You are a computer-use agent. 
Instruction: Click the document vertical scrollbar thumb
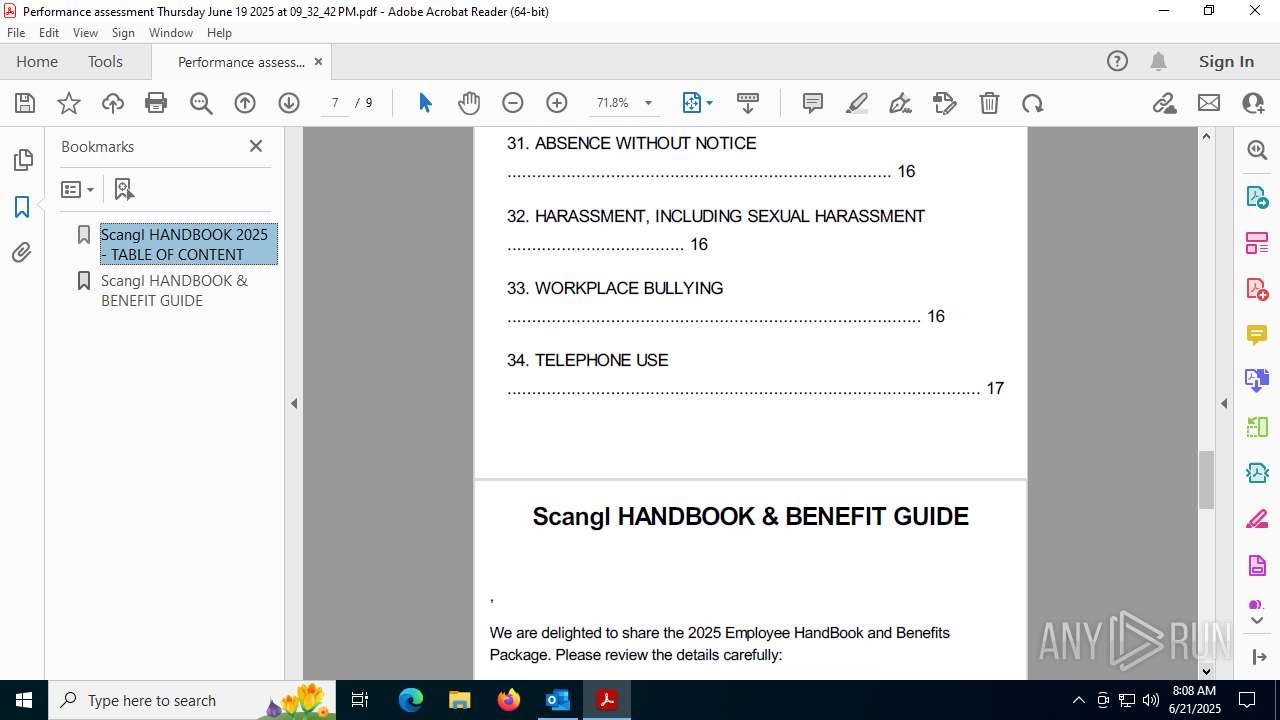[x=1206, y=480]
